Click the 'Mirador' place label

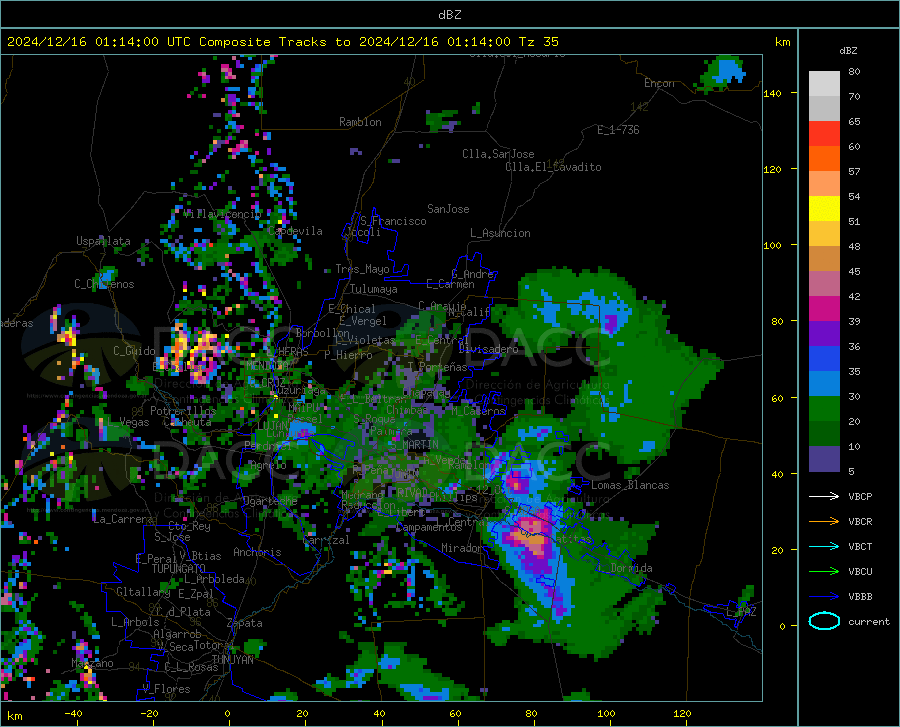tap(462, 548)
